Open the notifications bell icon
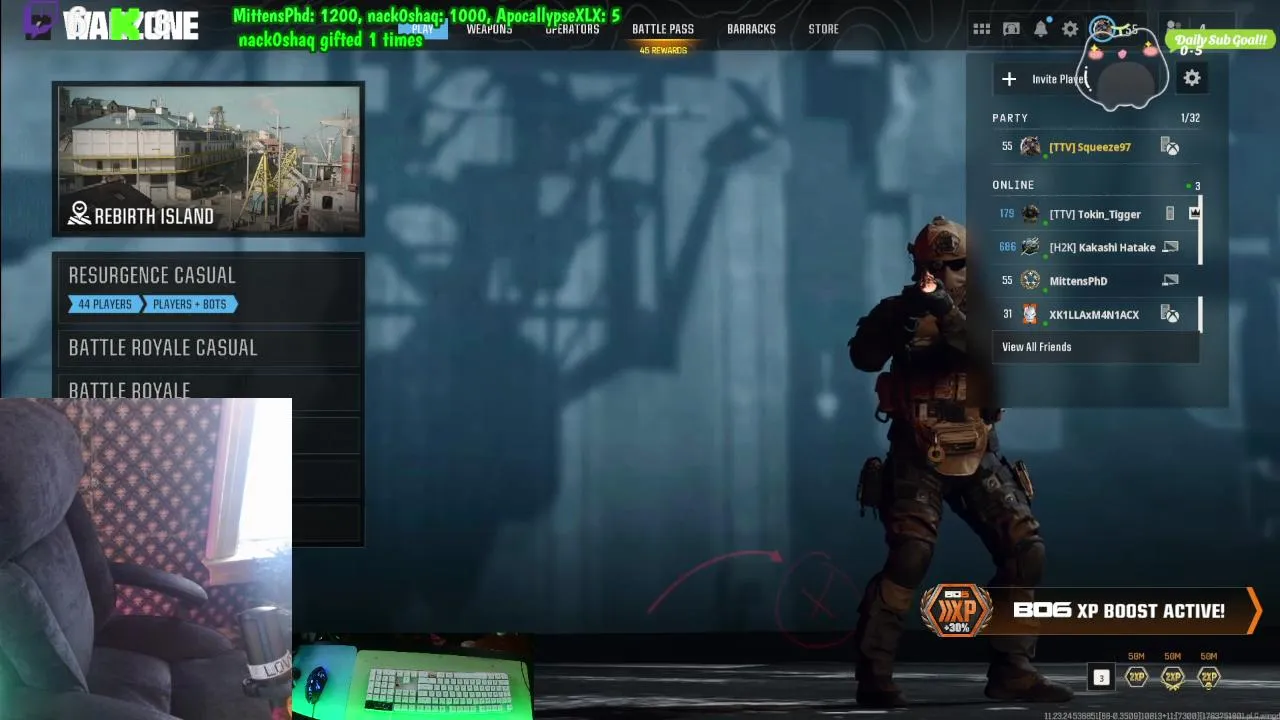The width and height of the screenshot is (1280, 720). click(1041, 29)
